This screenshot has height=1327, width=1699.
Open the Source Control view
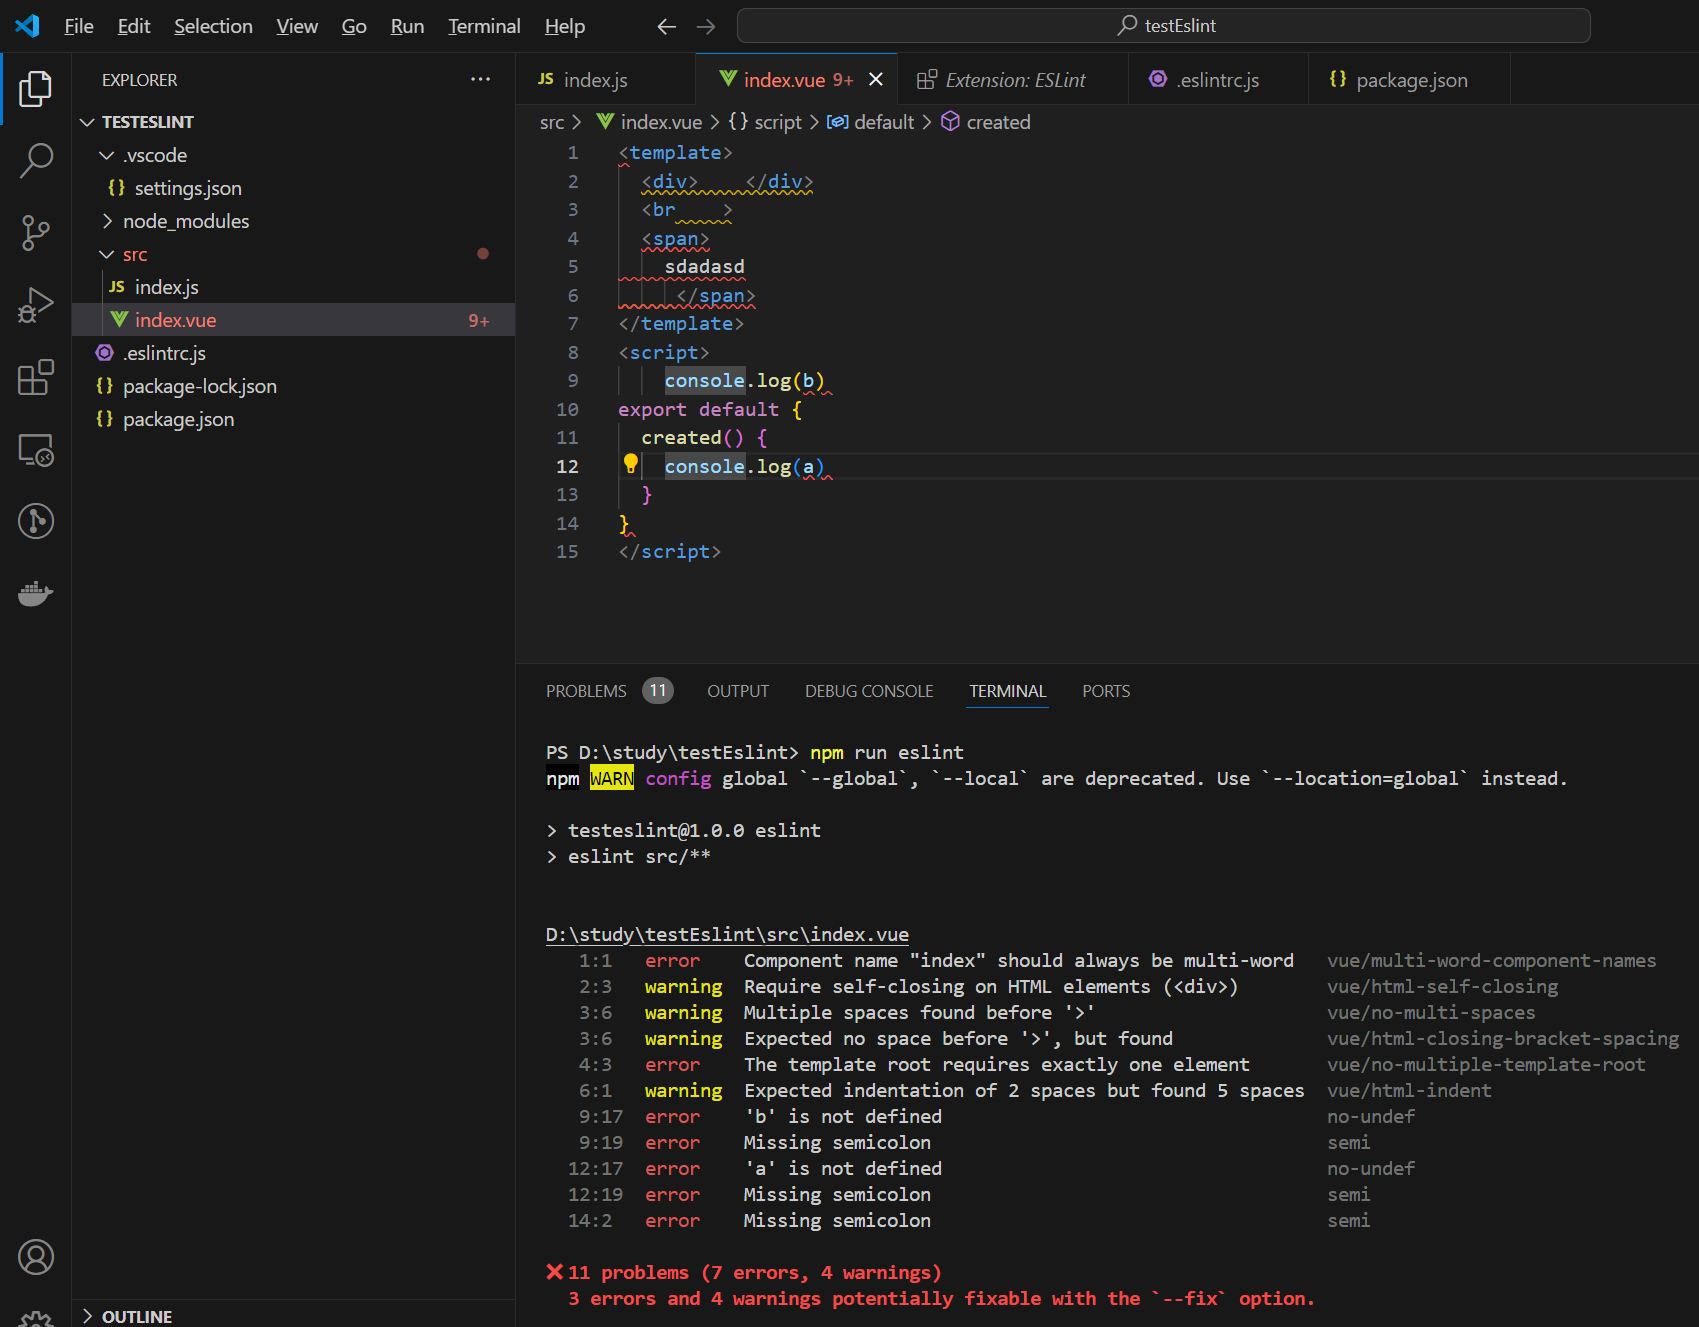coord(36,233)
